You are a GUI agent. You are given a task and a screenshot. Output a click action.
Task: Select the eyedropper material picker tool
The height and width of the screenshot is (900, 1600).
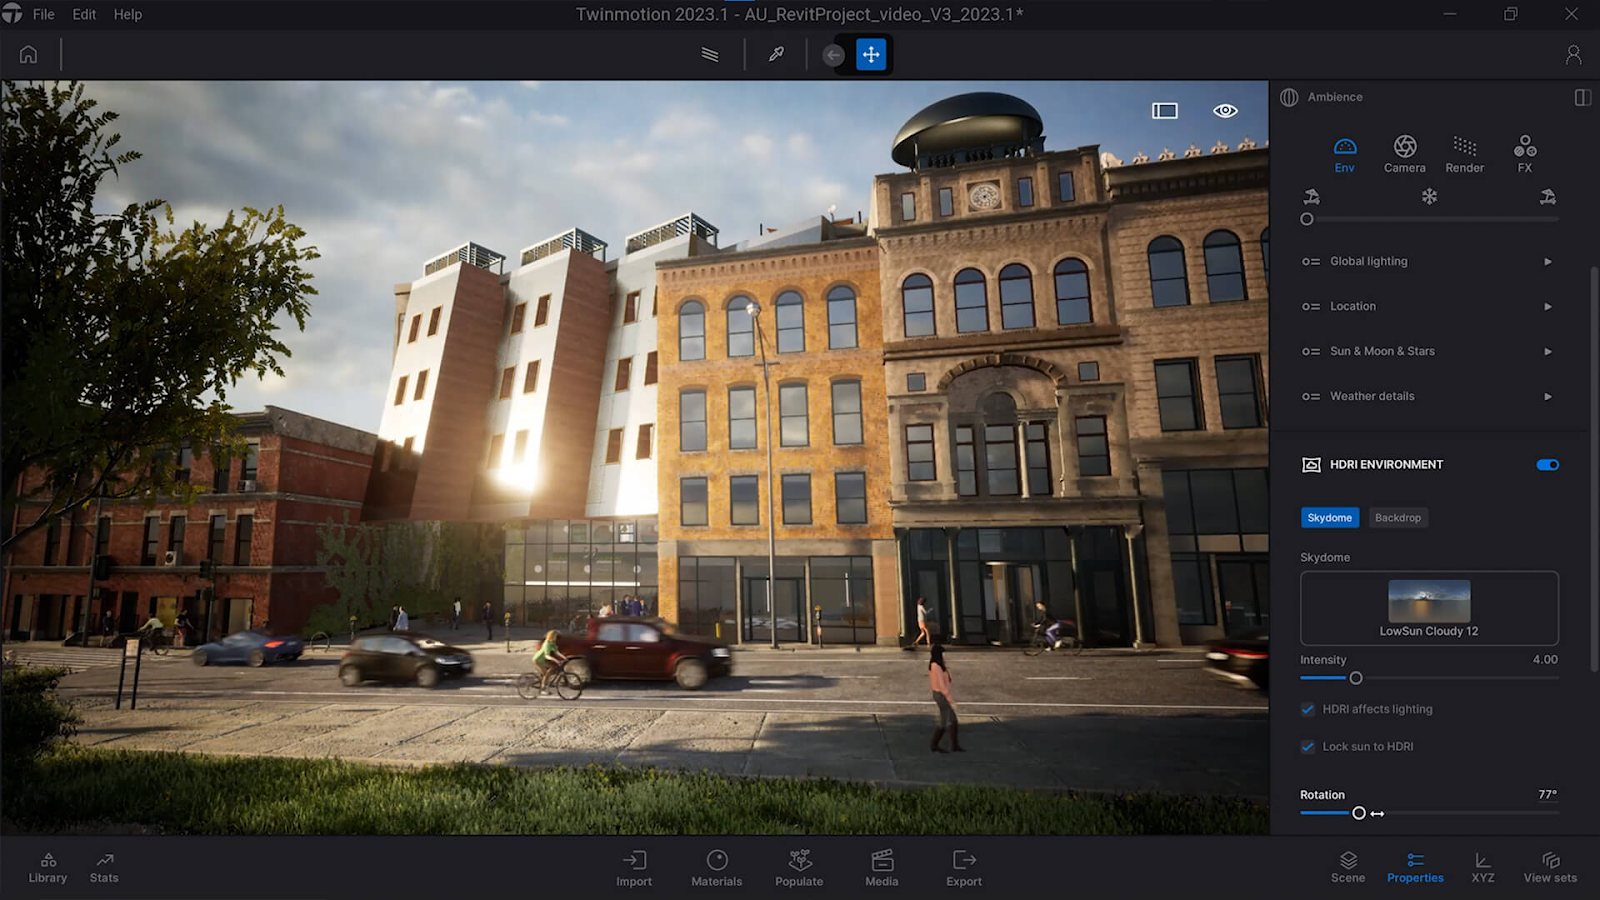pos(776,54)
